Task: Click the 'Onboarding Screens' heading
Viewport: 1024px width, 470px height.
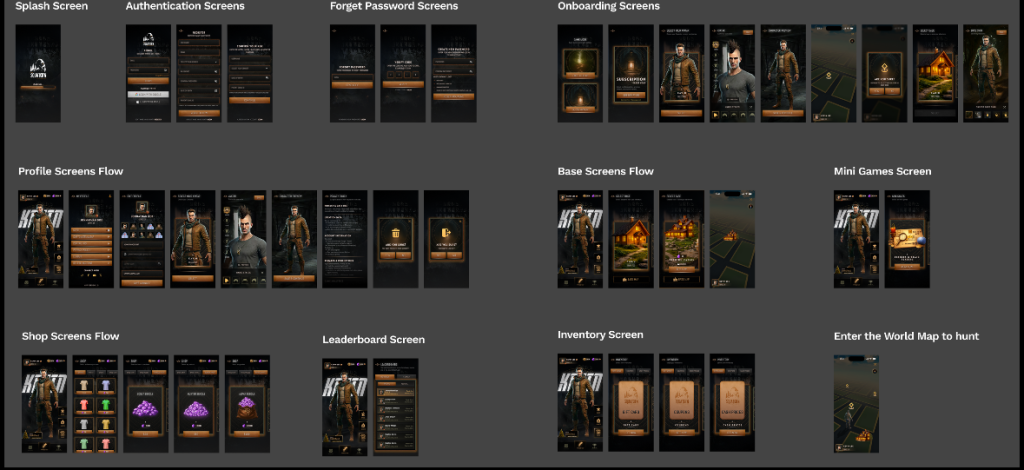Action: pos(609,6)
